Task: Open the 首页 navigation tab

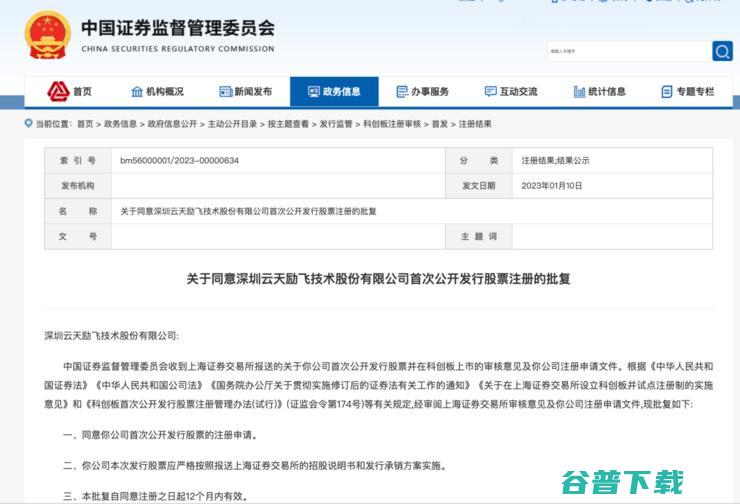Action: [69, 92]
